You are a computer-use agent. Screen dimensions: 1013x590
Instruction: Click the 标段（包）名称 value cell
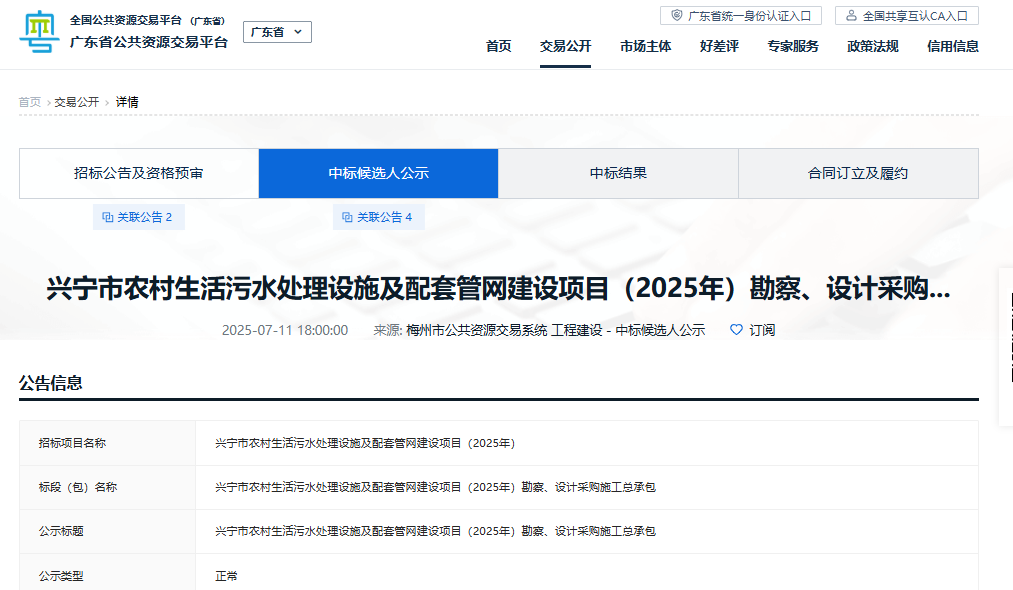587,487
